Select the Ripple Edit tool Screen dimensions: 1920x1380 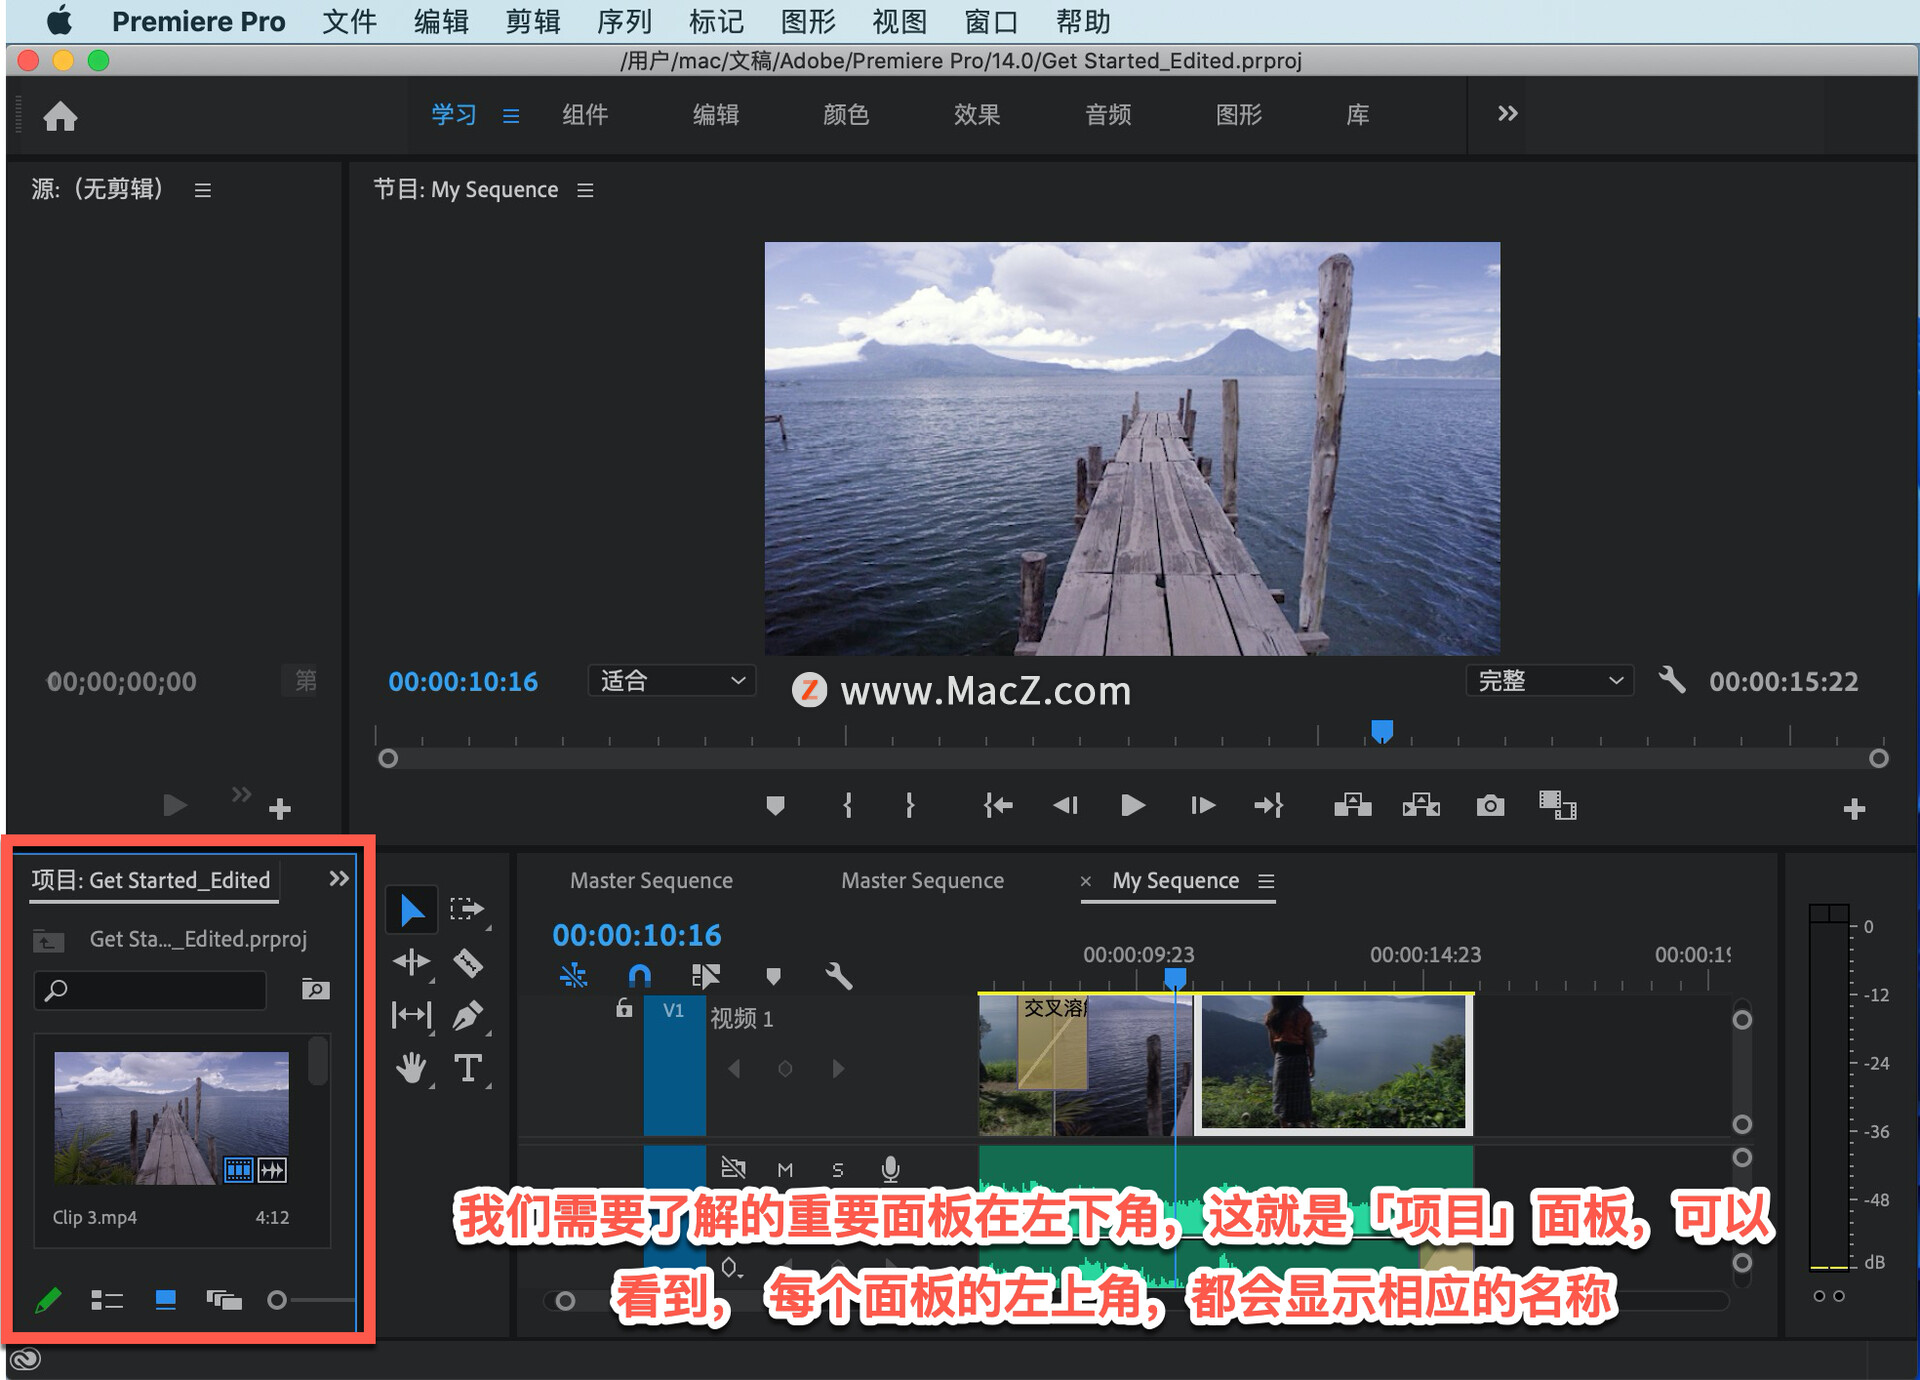(x=411, y=963)
